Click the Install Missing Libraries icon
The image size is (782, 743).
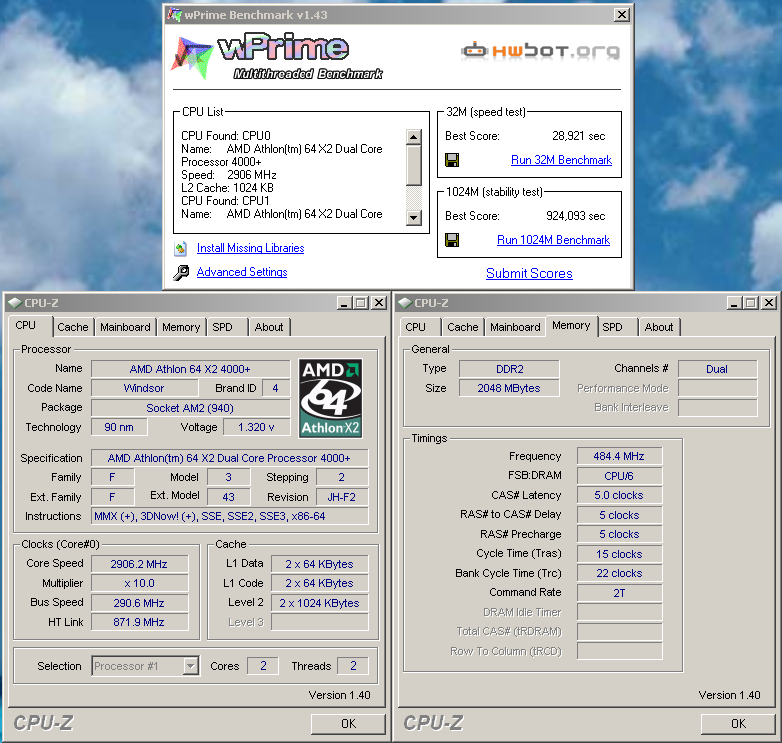pos(181,248)
